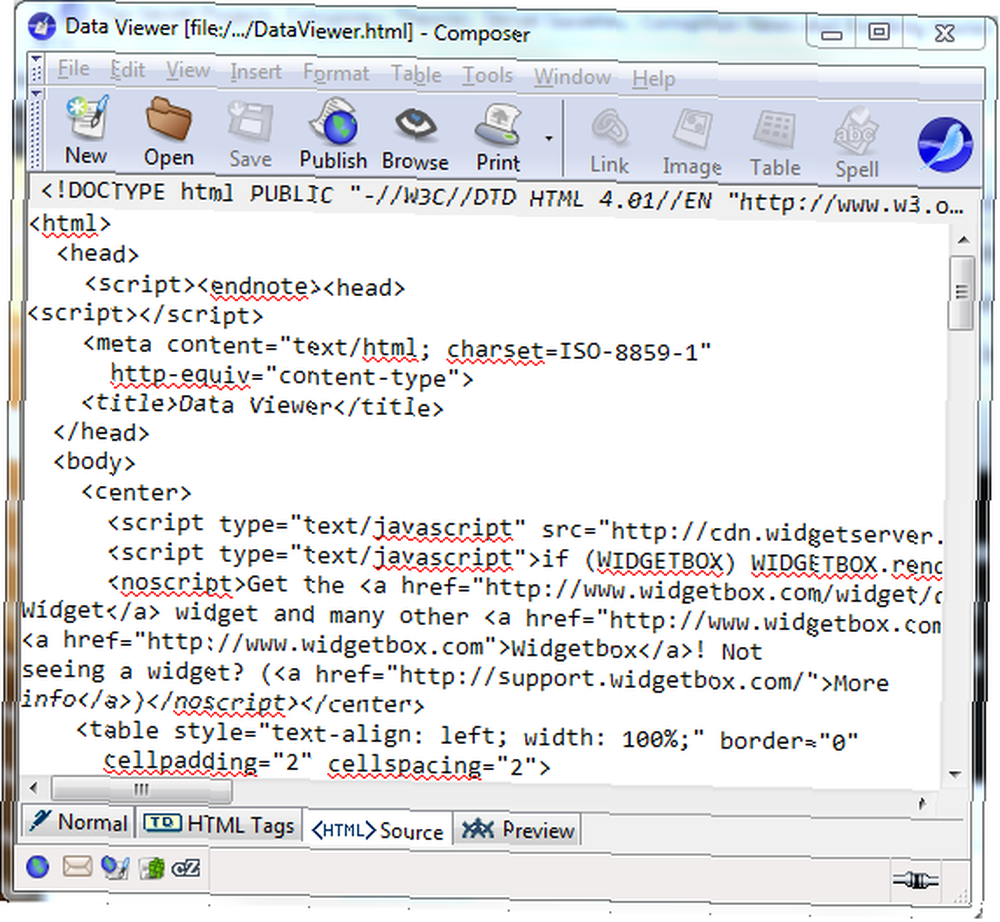Click the <endnote> tag in the source
This screenshot has width=1000, height=922.
(x=258, y=286)
